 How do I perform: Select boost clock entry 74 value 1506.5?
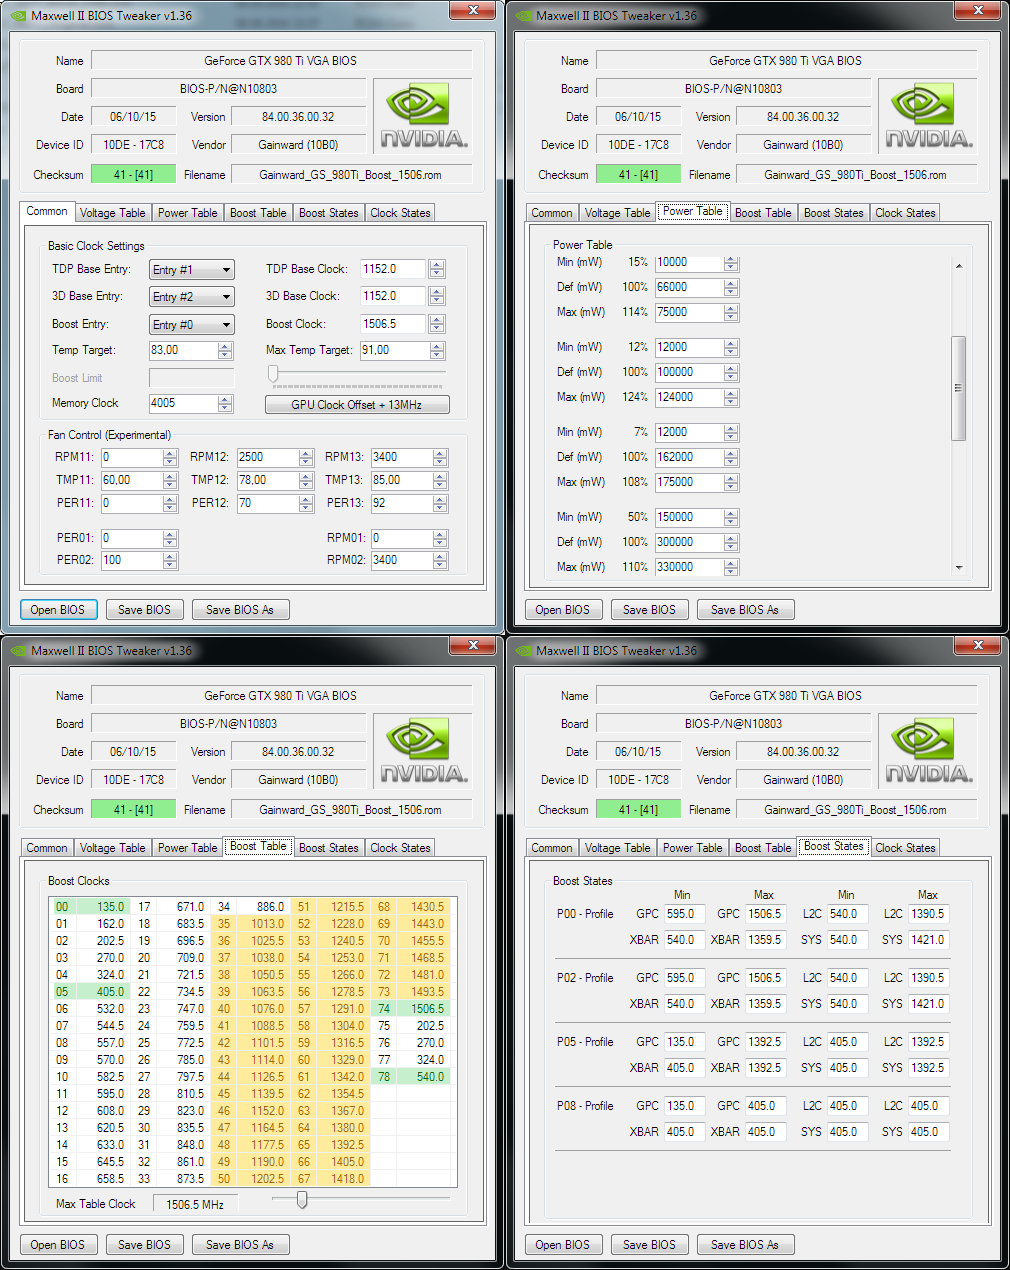pyautogui.click(x=412, y=1009)
